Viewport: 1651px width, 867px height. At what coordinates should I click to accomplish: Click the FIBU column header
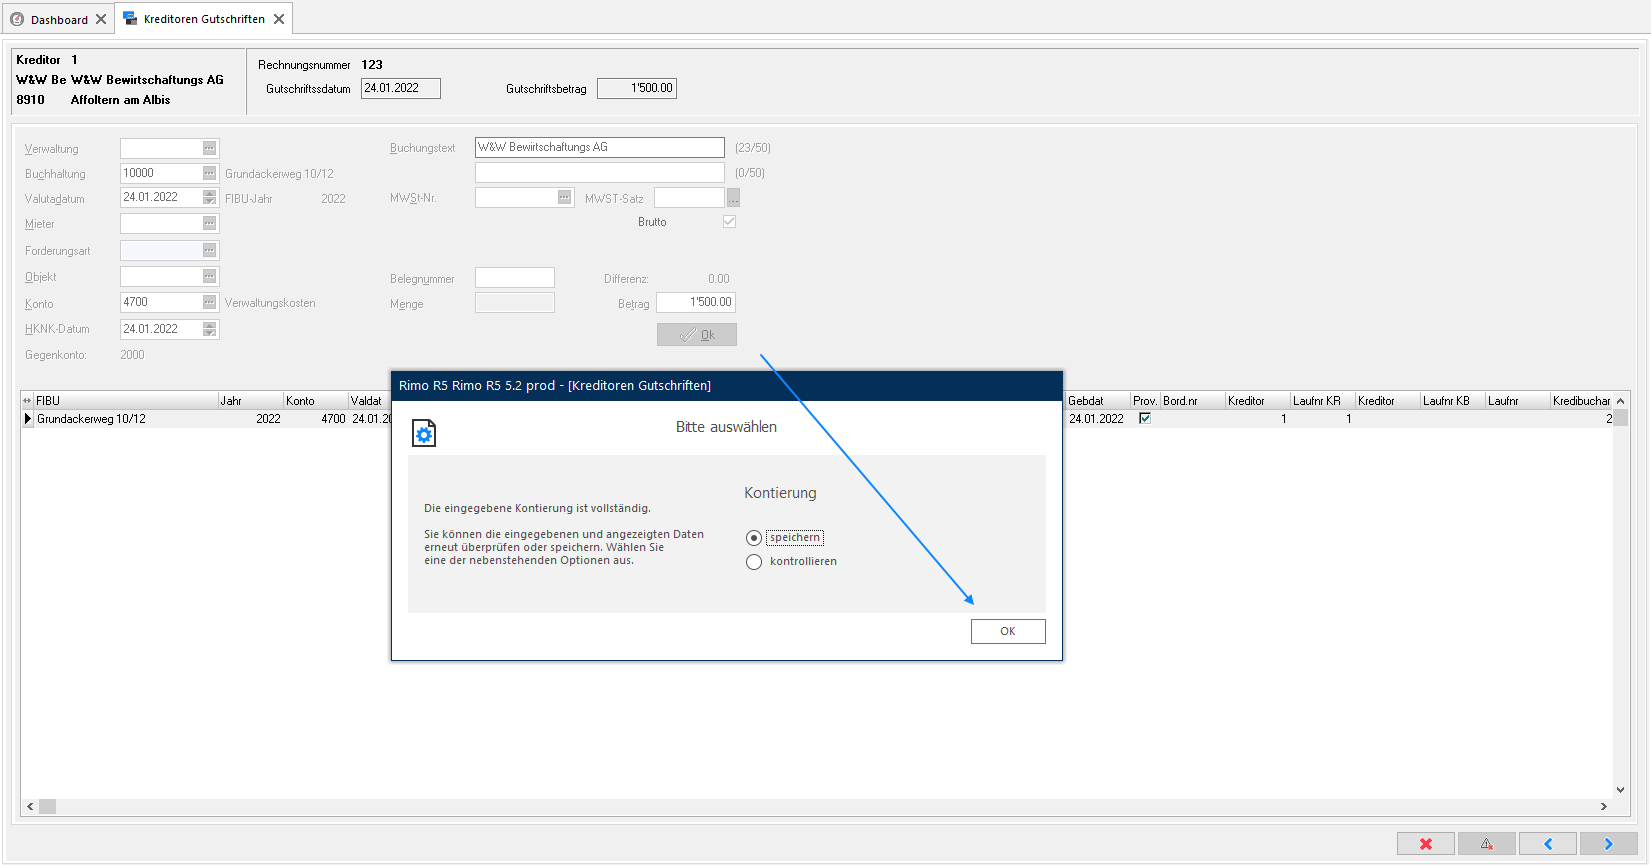point(125,401)
